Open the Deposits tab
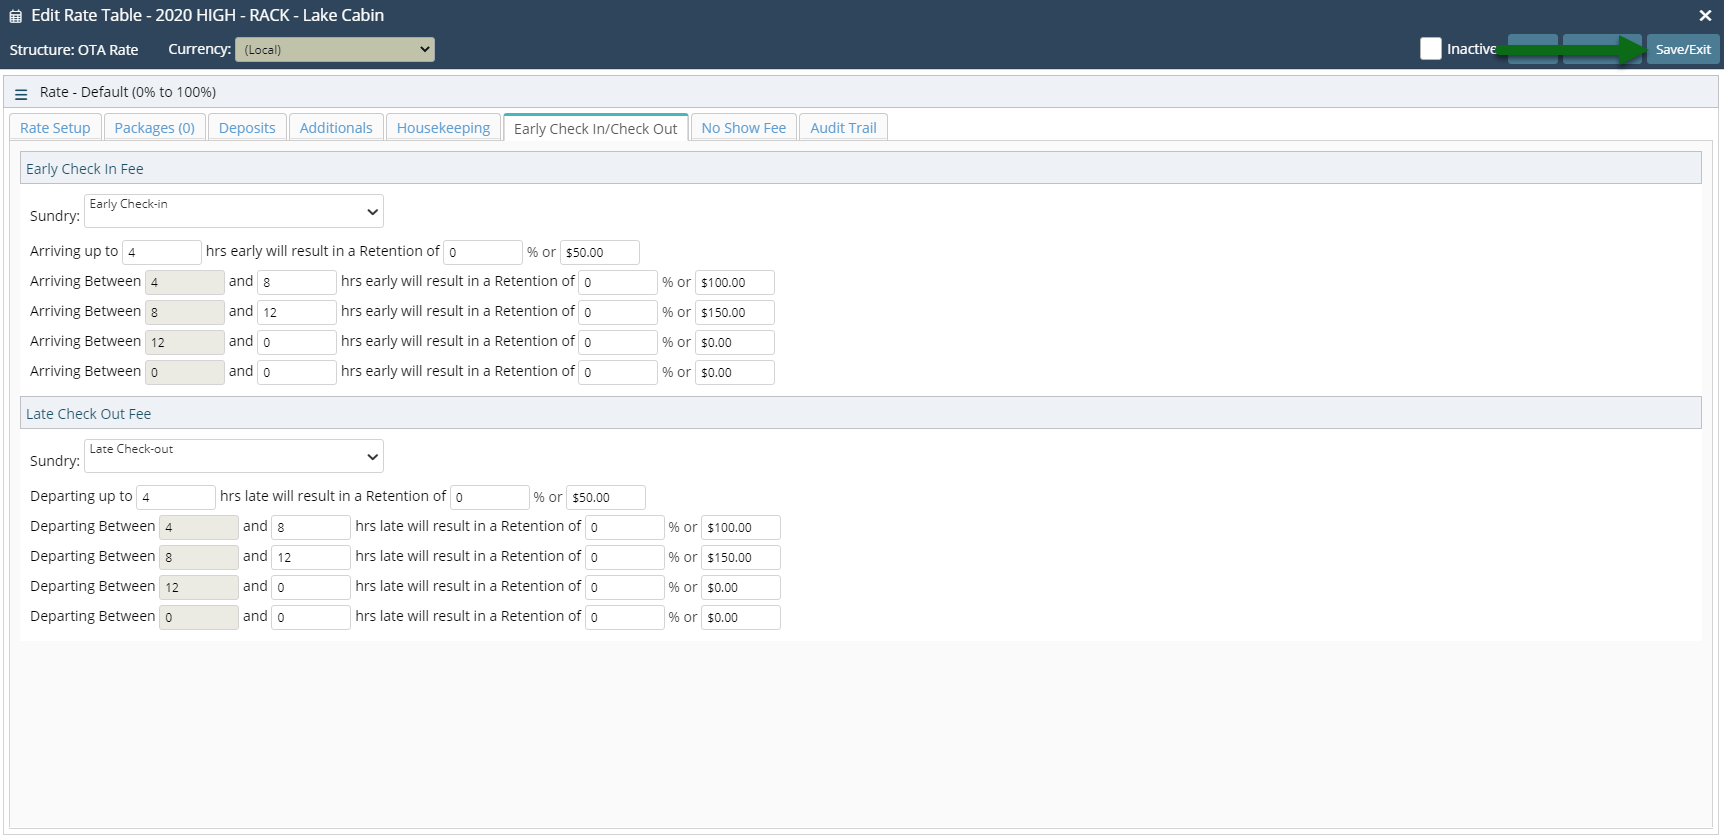This screenshot has width=1724, height=839. 247,128
